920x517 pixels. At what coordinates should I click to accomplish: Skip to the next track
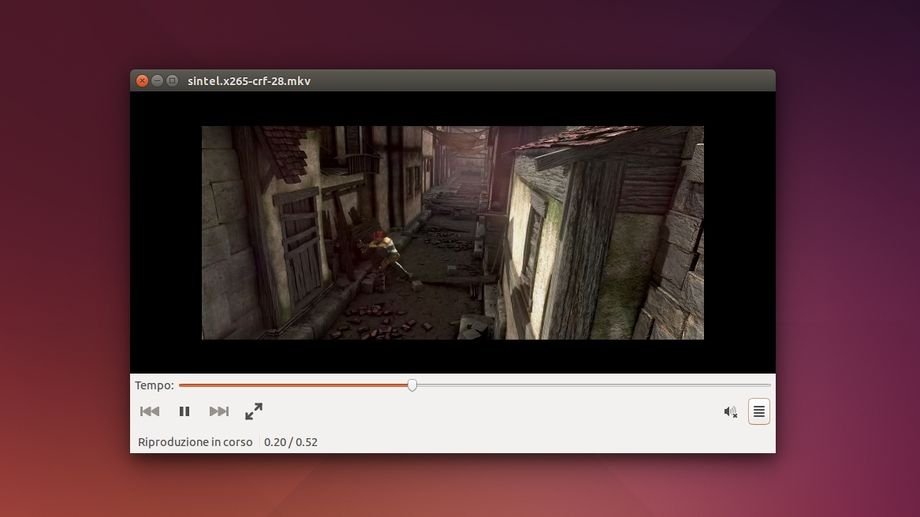[219, 411]
